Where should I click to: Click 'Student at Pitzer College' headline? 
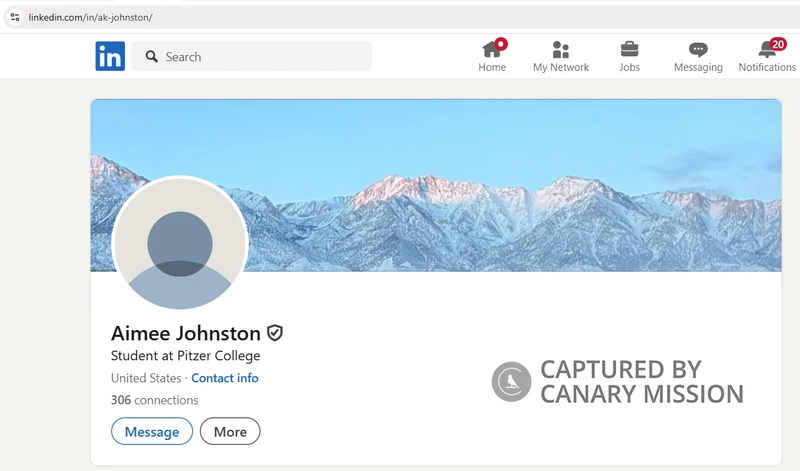186,356
